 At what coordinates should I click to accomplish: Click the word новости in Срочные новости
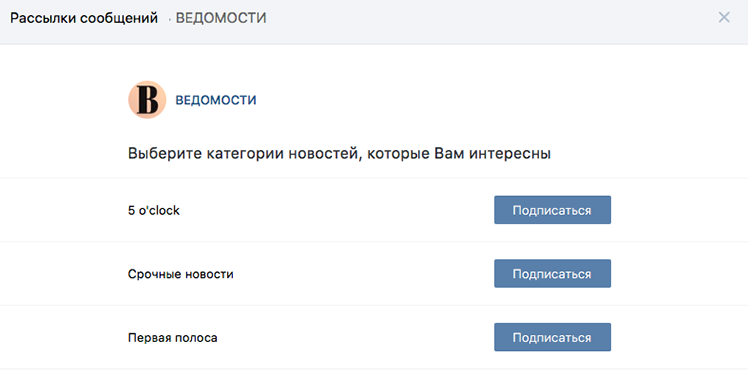[209, 274]
